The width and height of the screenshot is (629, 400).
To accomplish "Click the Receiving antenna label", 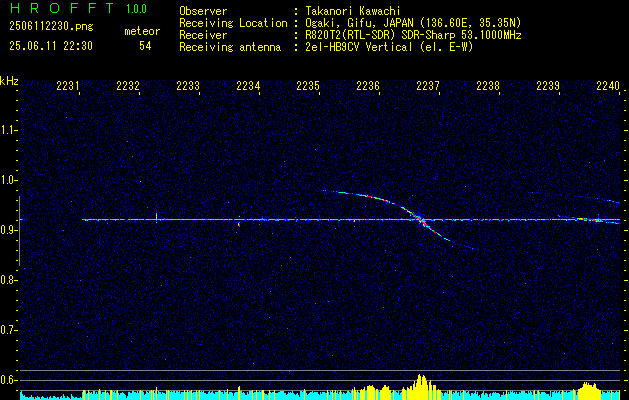I will point(230,47).
